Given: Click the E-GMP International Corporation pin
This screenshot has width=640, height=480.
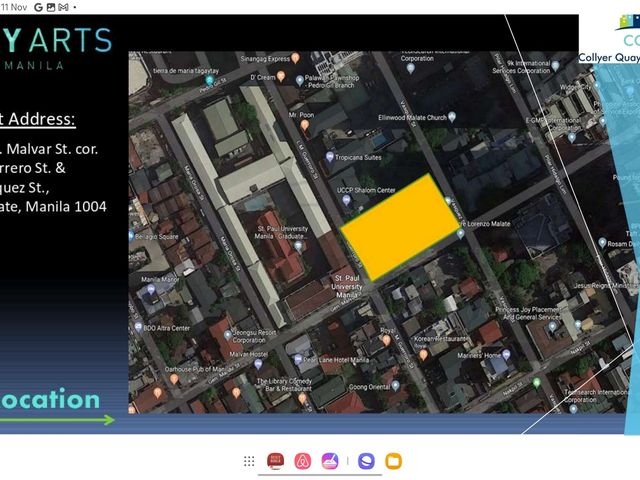Looking at the screenshot, I should coord(572,138).
